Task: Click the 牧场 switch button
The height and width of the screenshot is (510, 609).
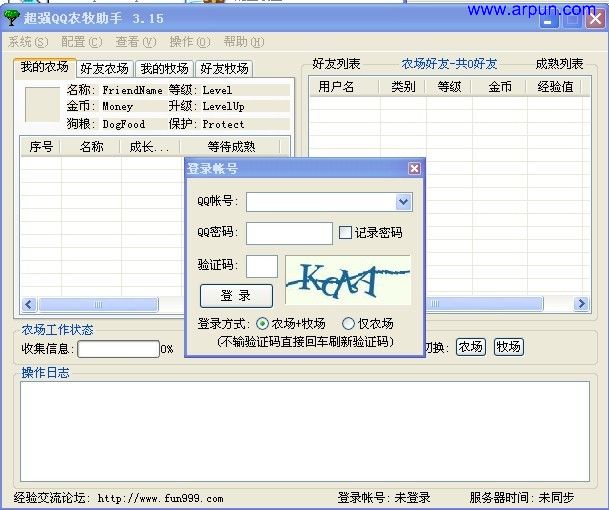Action: point(508,347)
